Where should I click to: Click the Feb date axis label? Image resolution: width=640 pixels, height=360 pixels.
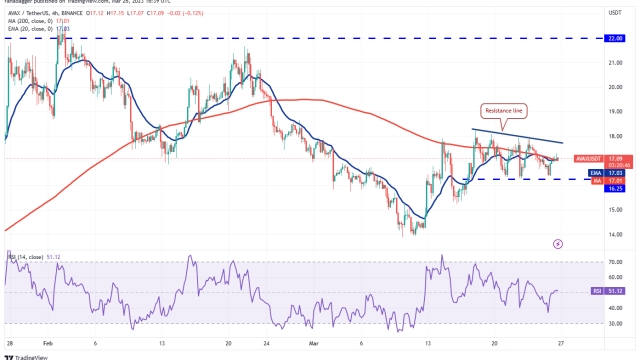point(48,344)
